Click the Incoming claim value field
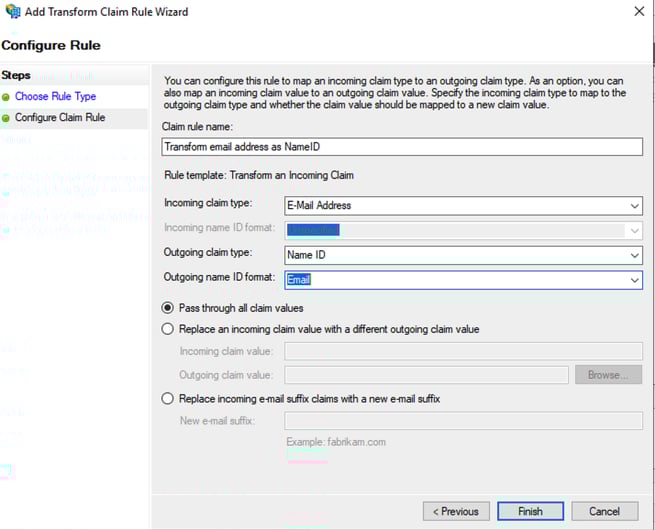The image size is (655, 530). tap(463, 351)
